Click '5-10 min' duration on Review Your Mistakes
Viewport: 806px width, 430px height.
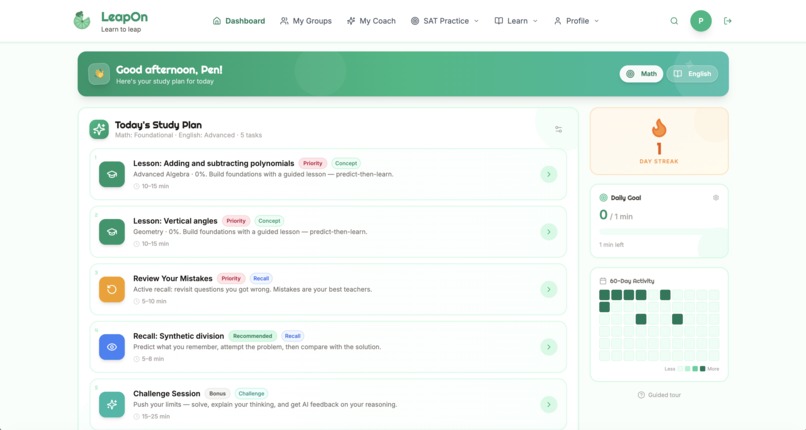coord(154,302)
